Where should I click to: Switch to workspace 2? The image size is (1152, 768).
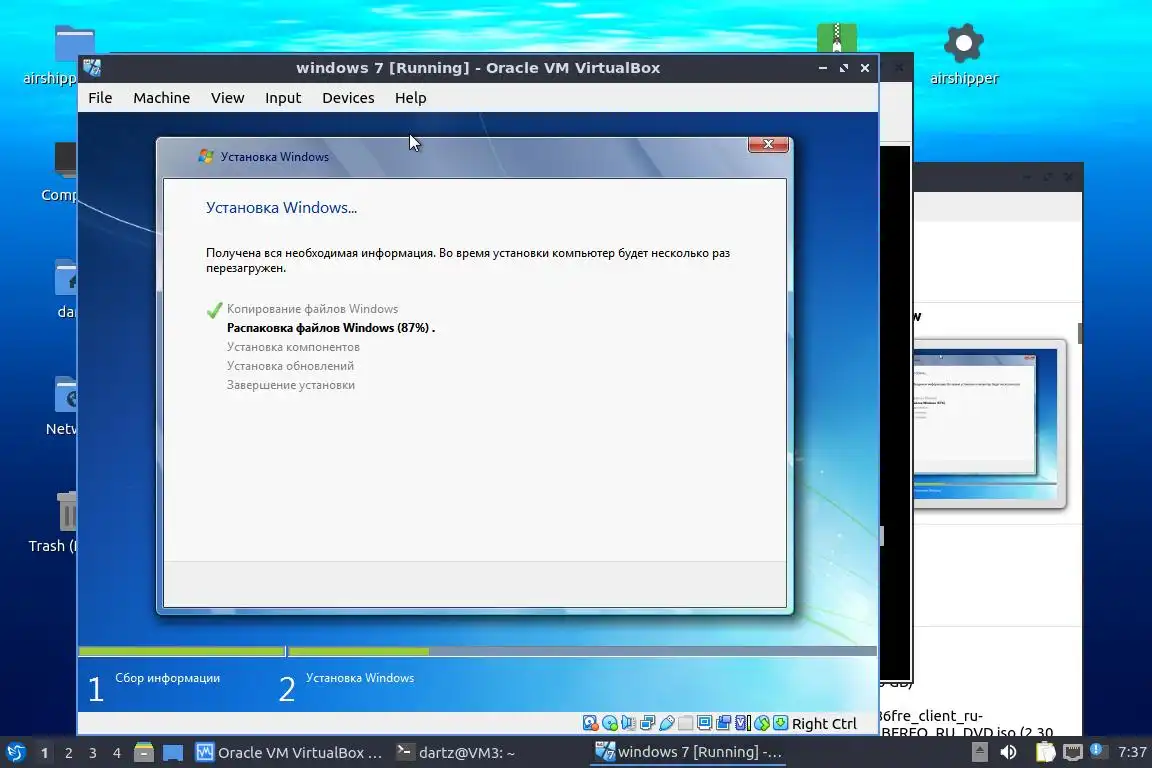click(x=68, y=753)
